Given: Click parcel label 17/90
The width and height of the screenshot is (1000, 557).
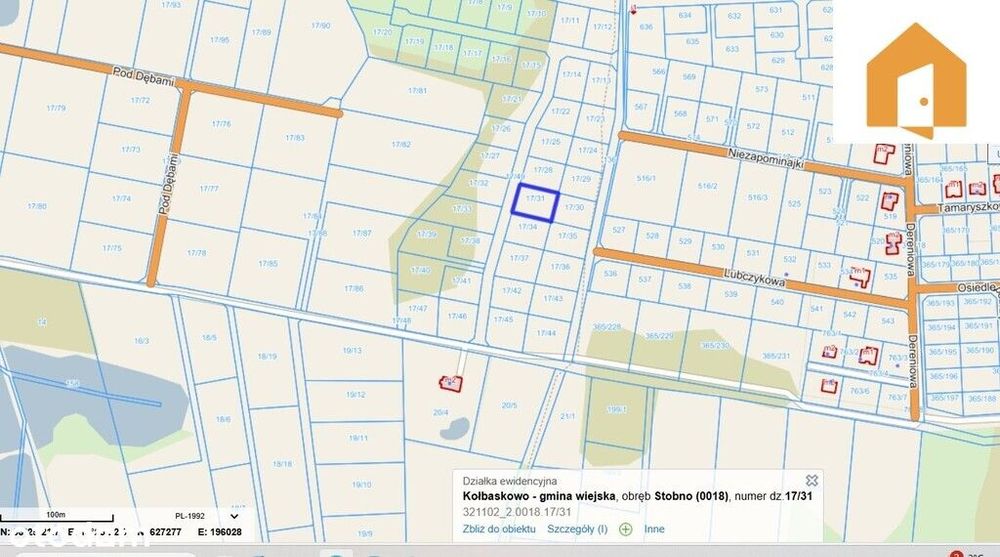Looking at the screenshot, I should pyautogui.click(x=321, y=26).
